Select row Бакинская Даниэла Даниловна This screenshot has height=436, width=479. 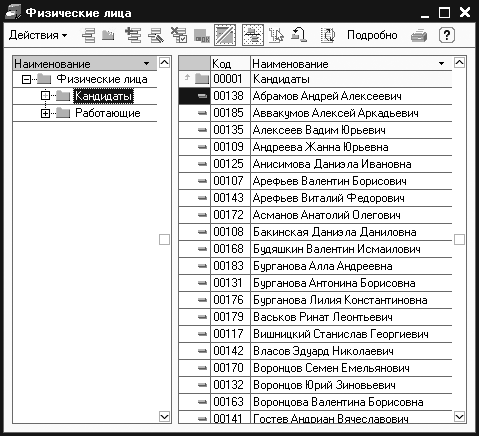315,232
